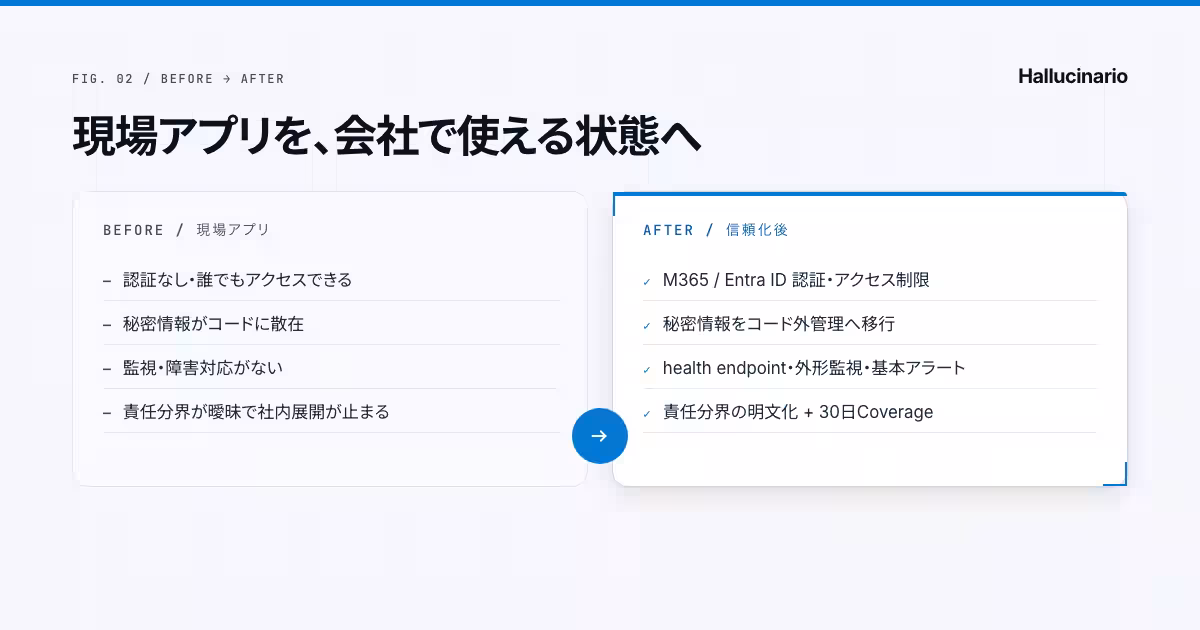1200x630 pixels.
Task: Click the dash bullet beside '秘密情報がコードに散在'
Action: [x=107, y=325]
